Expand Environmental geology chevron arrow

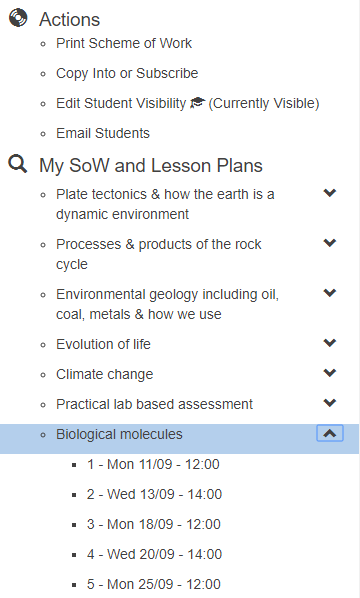coord(329,293)
